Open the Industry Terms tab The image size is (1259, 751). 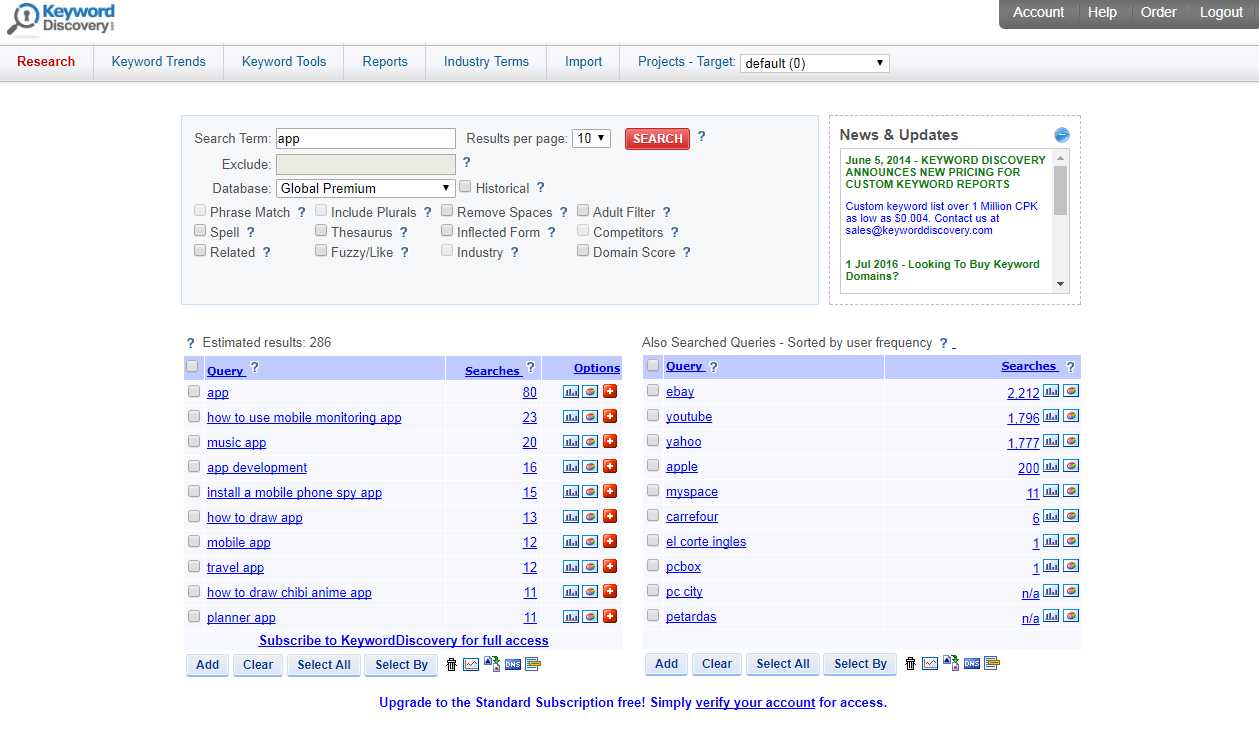(x=486, y=61)
